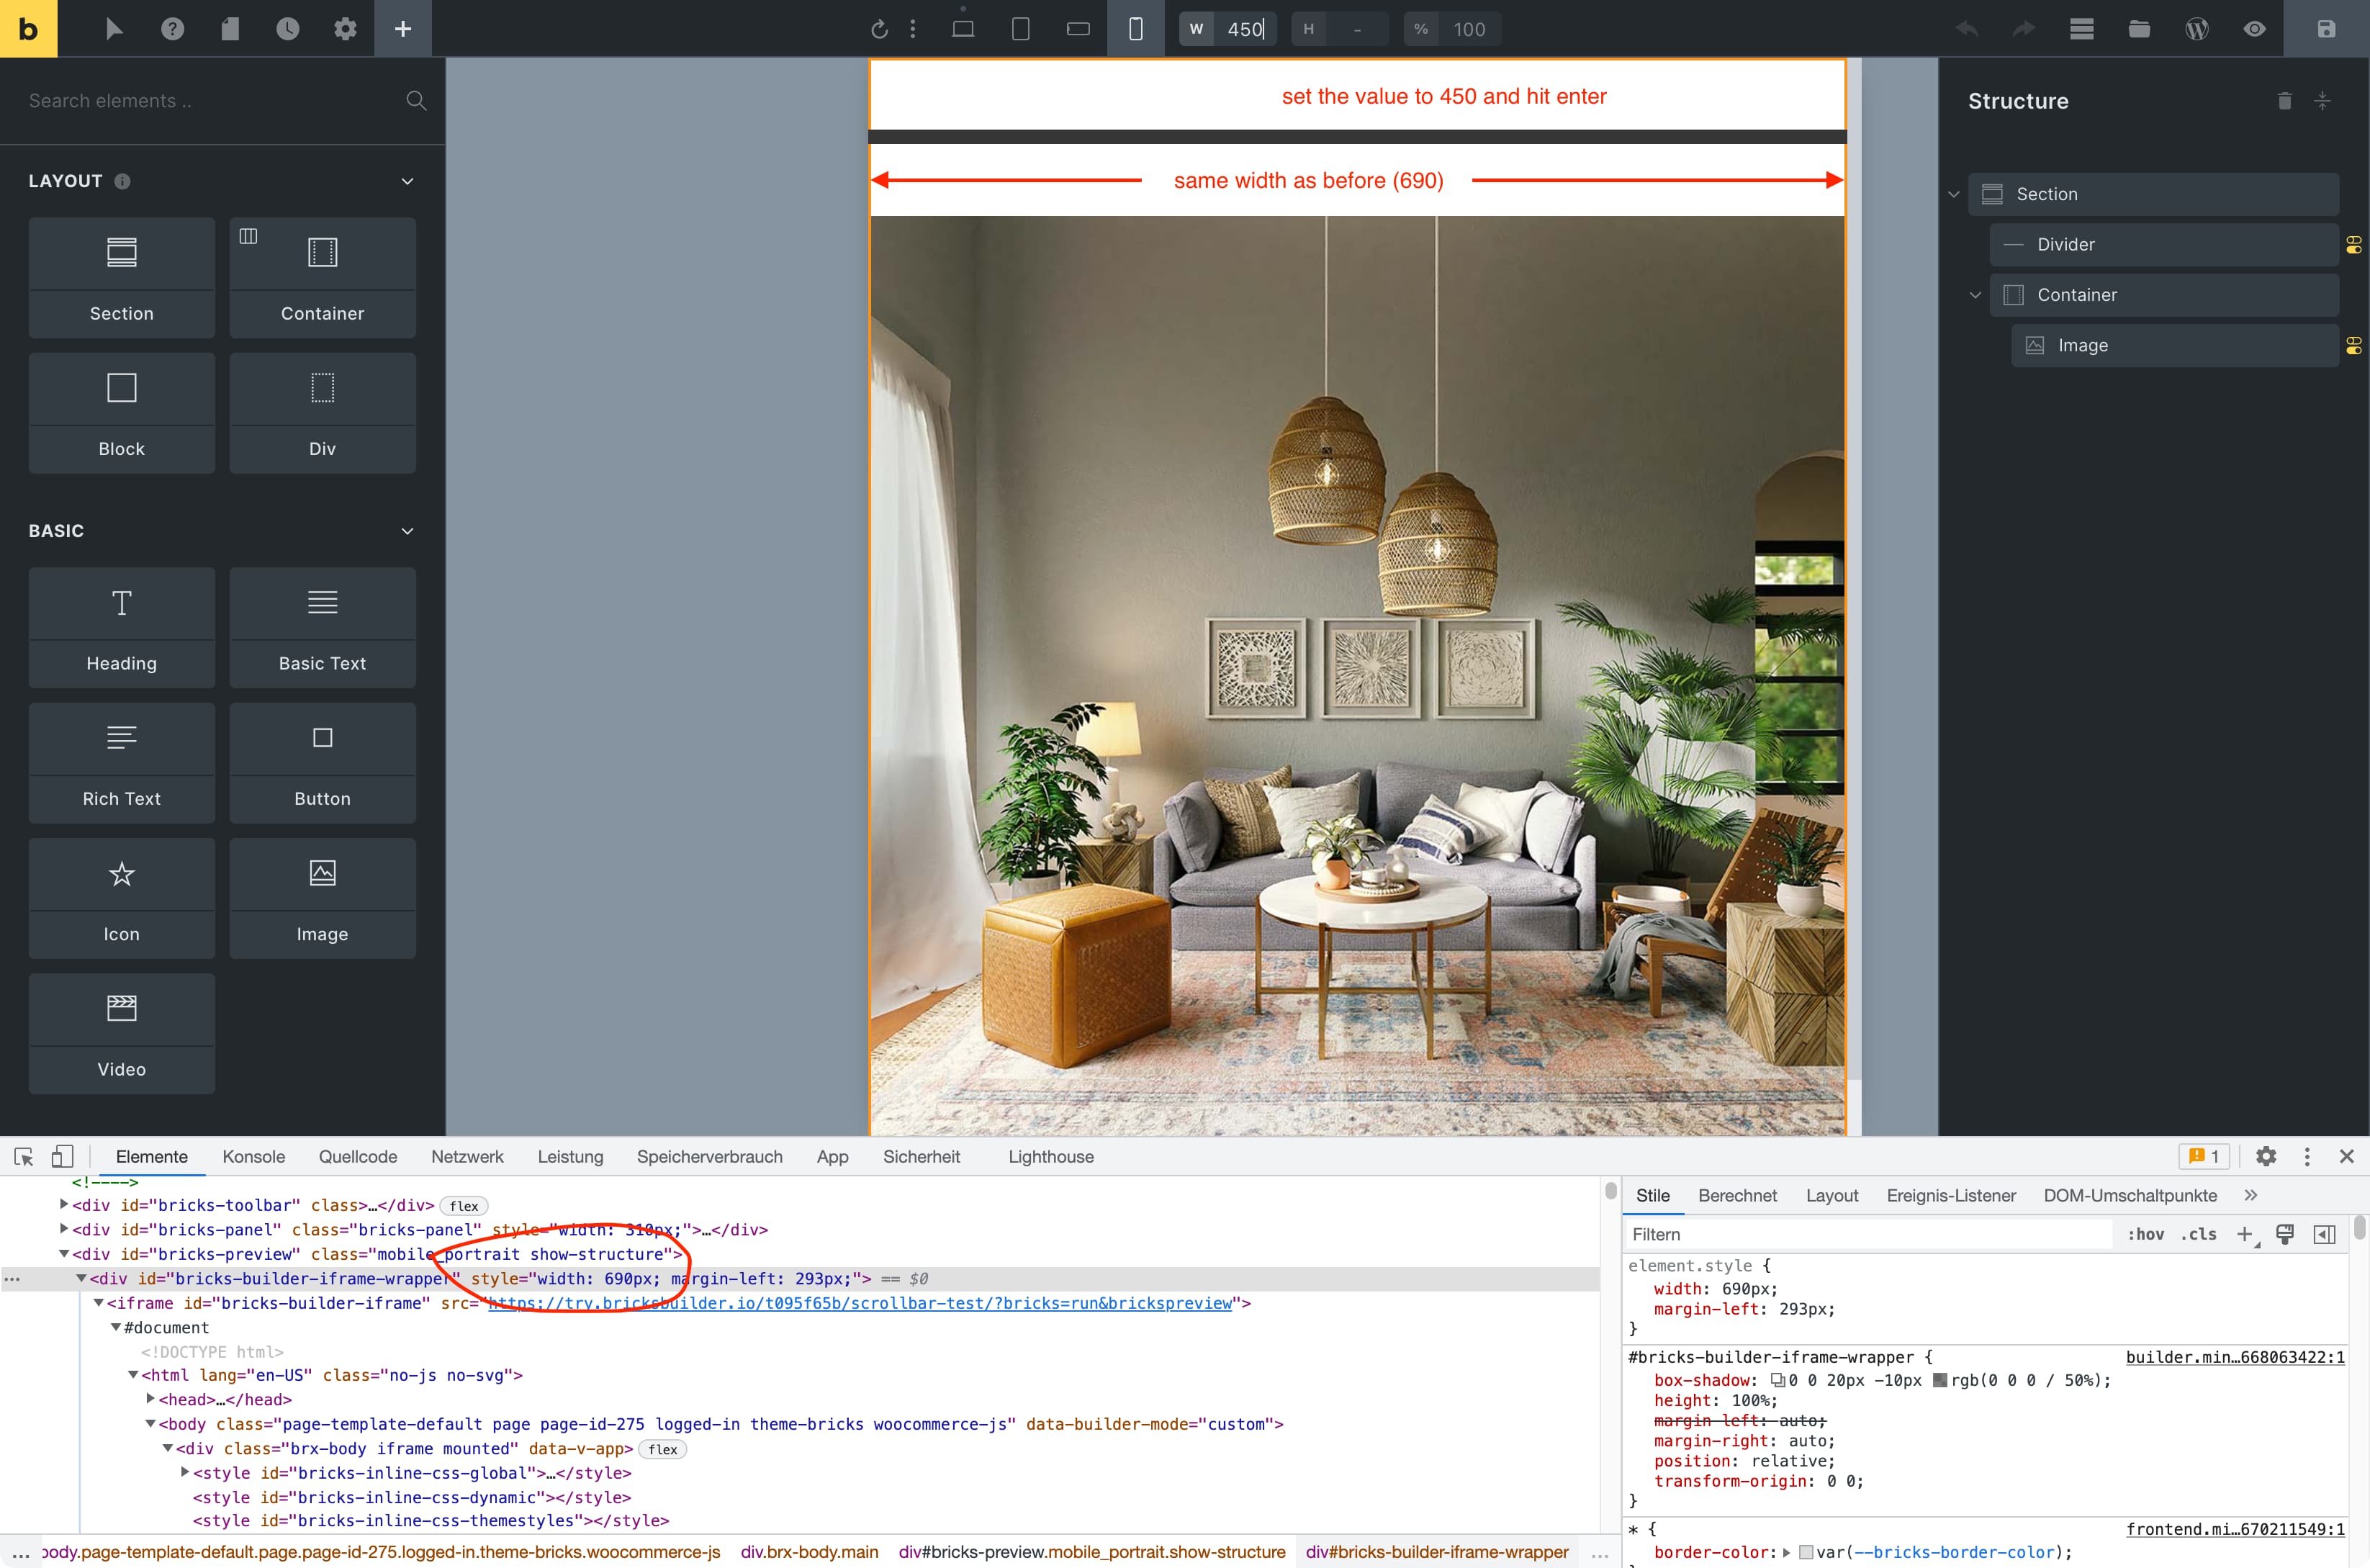Click the undo arrow in the toolbar
The height and width of the screenshot is (1568, 2370).
click(x=1966, y=29)
